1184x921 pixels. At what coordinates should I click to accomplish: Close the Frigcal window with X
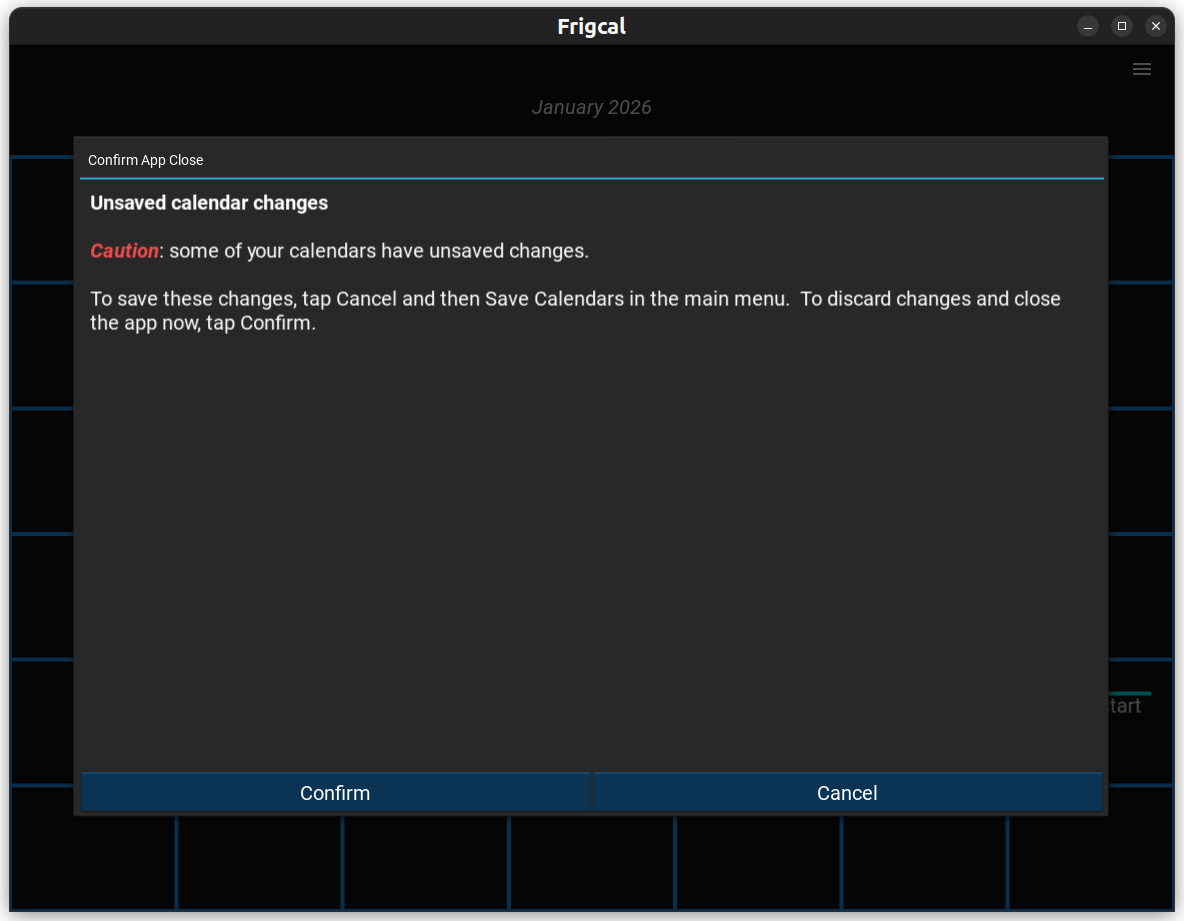click(1156, 26)
